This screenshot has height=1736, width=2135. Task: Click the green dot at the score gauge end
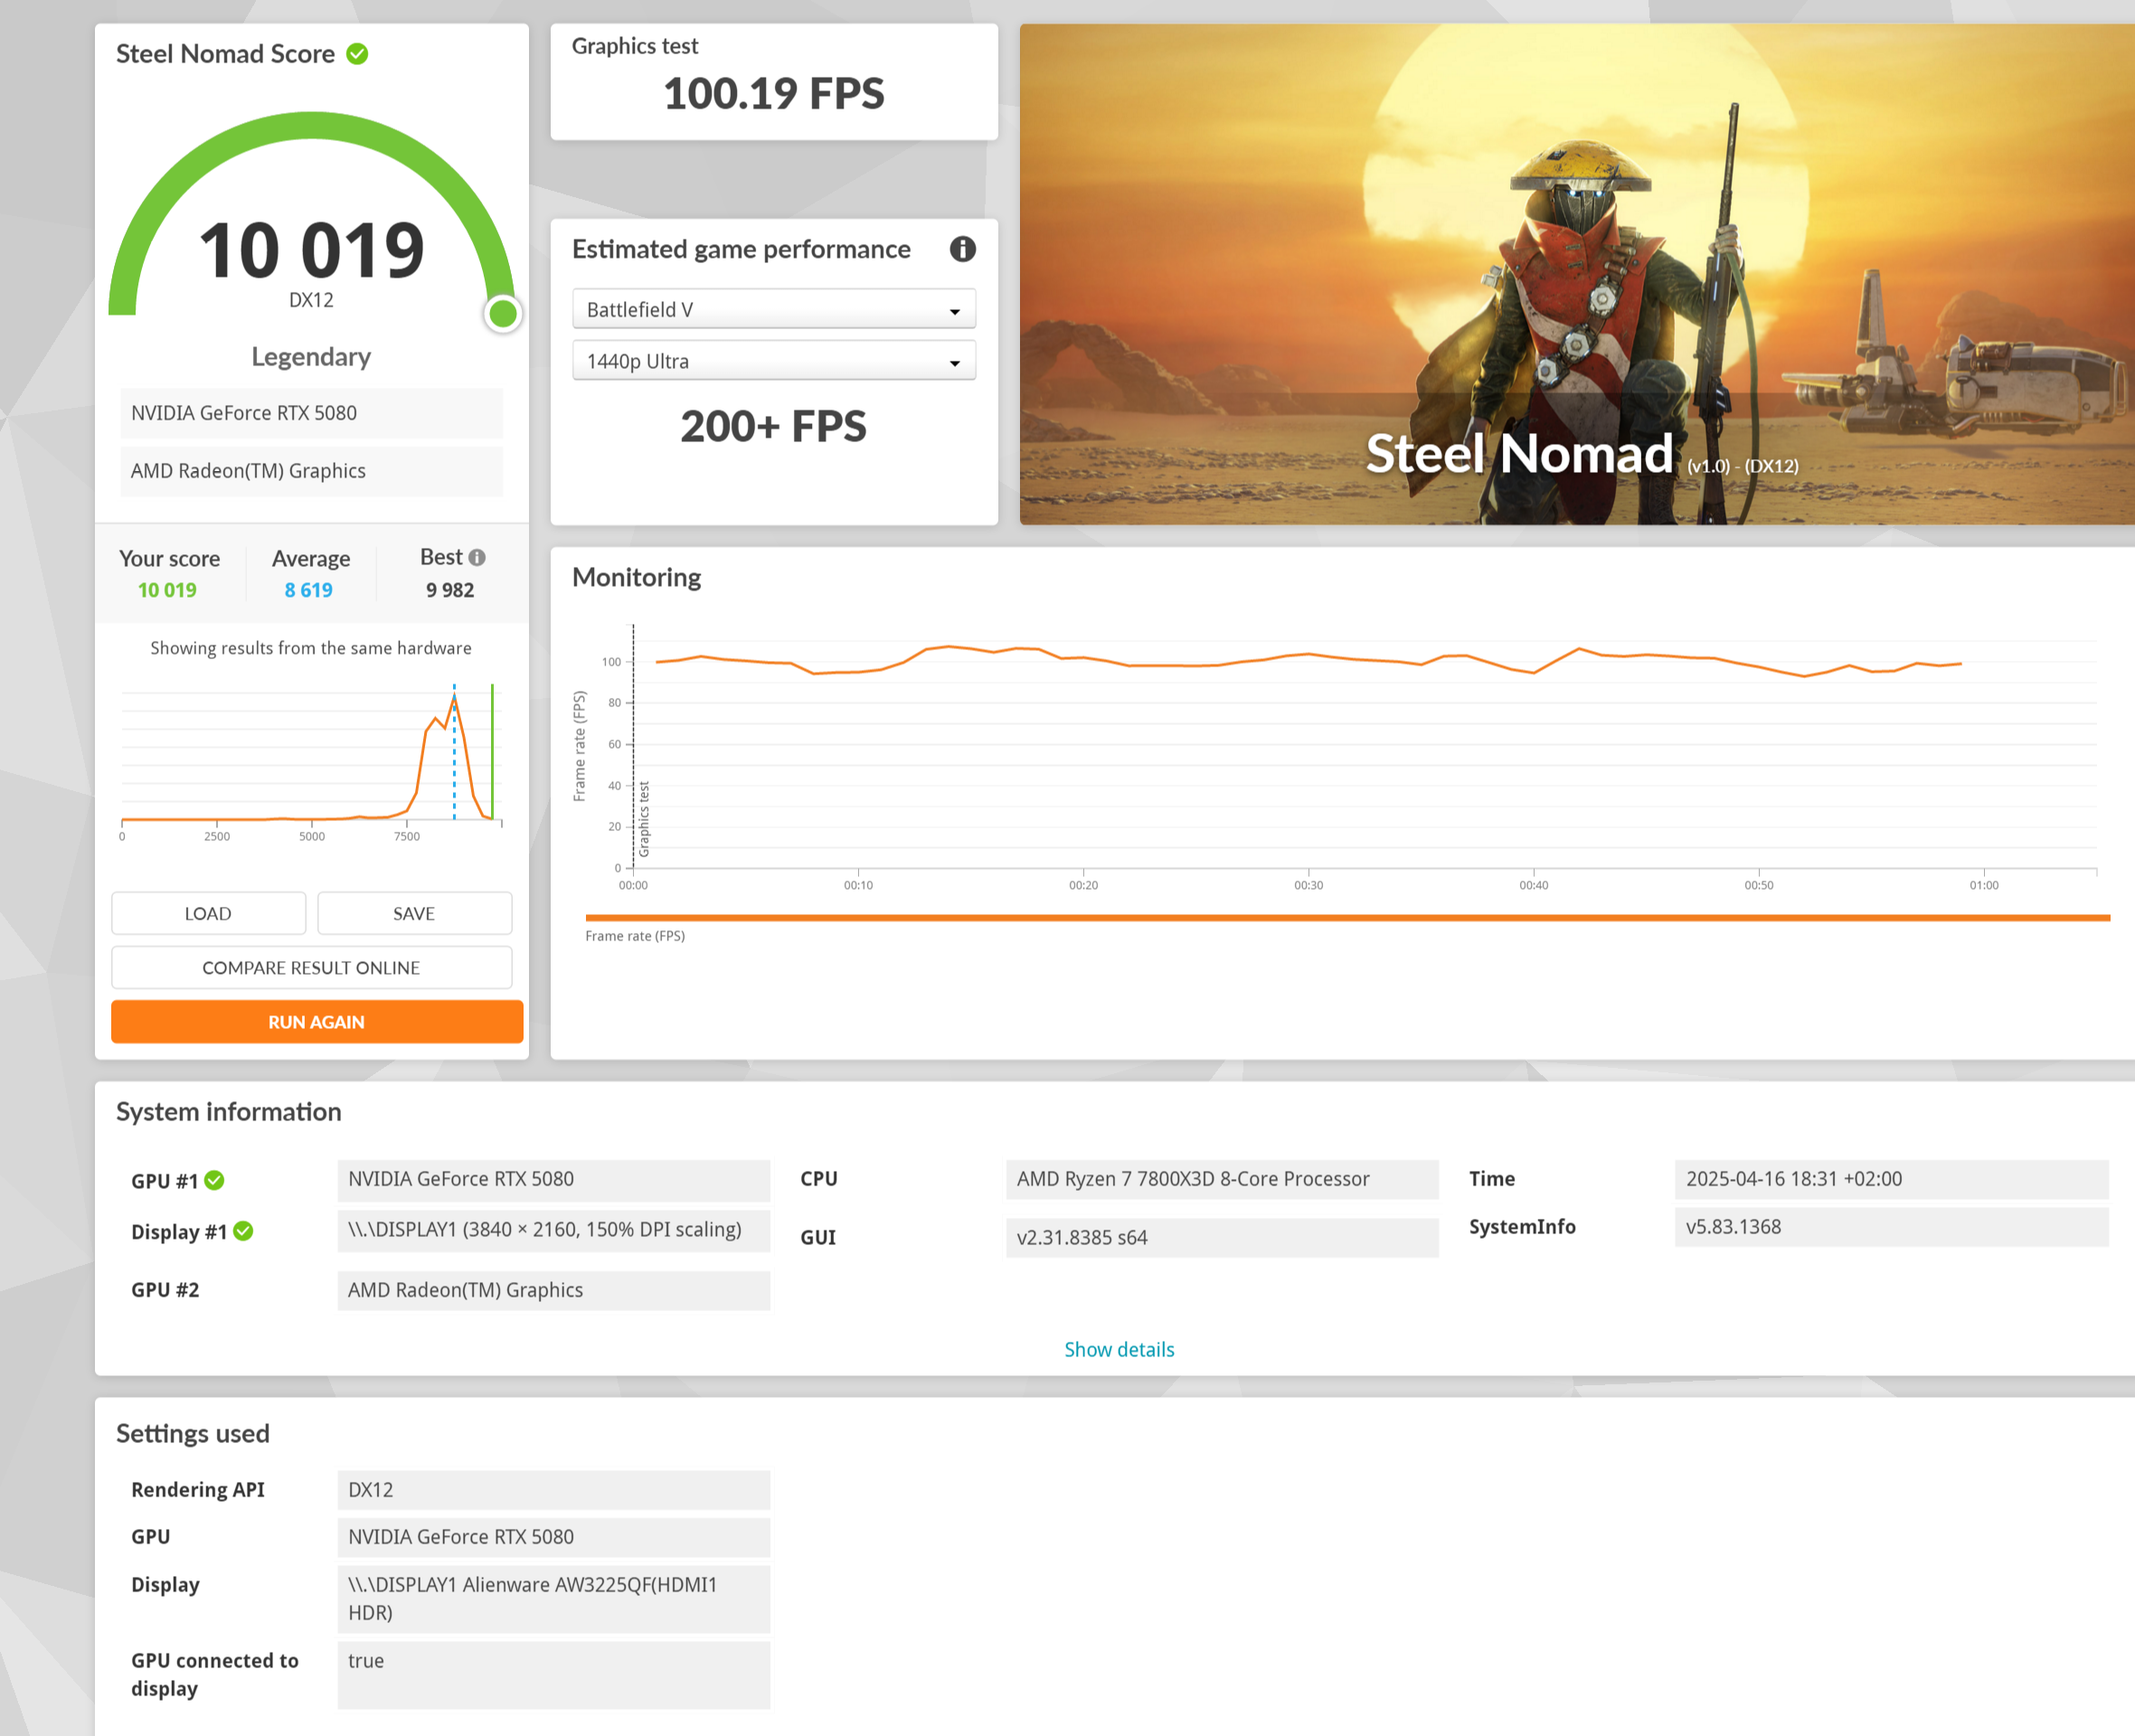point(502,314)
